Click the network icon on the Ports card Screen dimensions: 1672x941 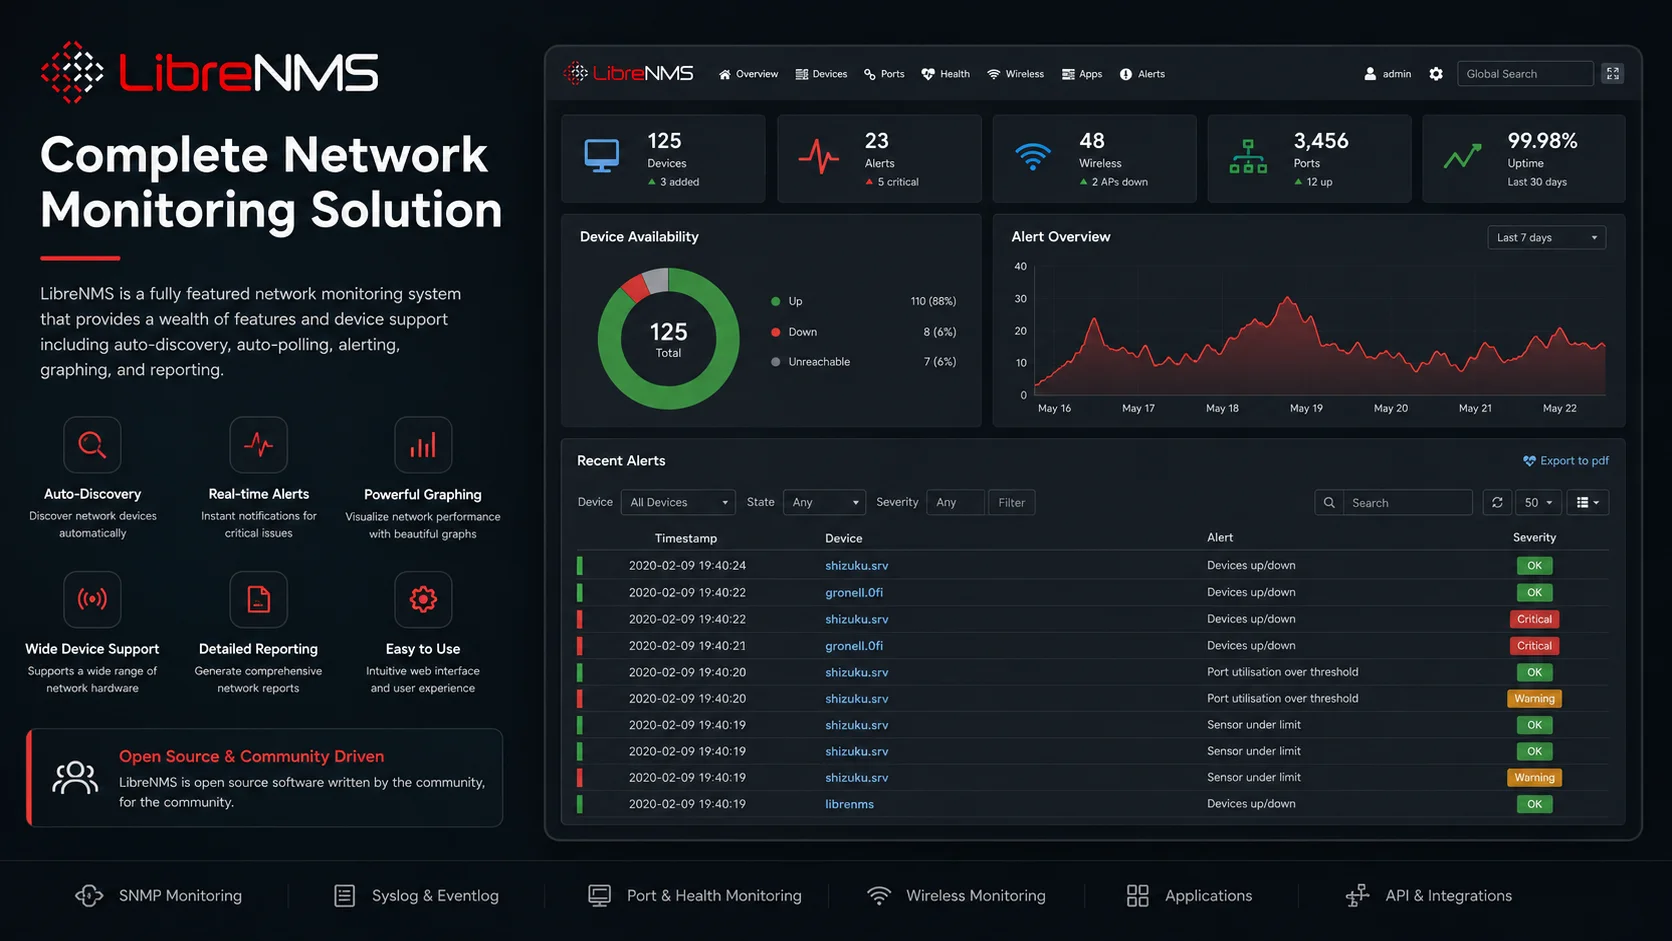[x=1248, y=157]
